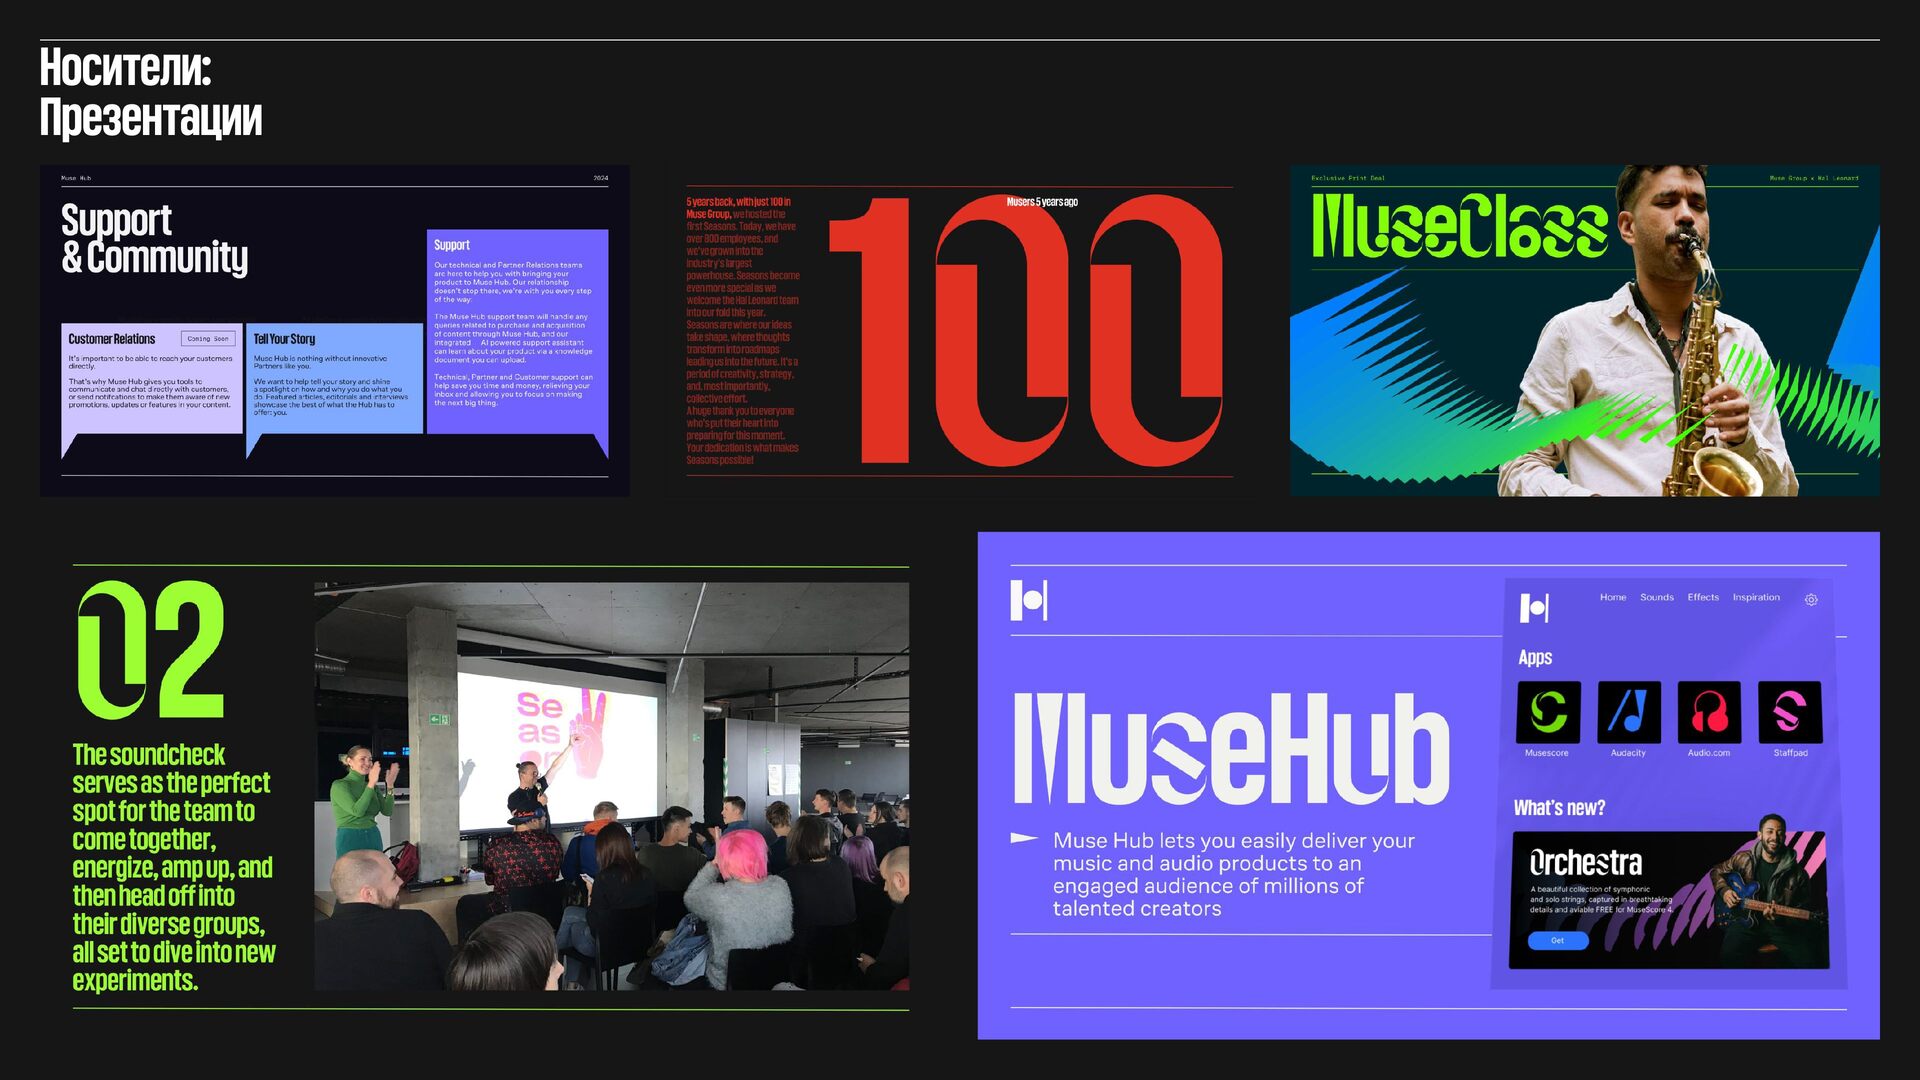1920x1080 pixels.
Task: Click Muse Hub logo beside Home menu
Action: coord(1534,607)
